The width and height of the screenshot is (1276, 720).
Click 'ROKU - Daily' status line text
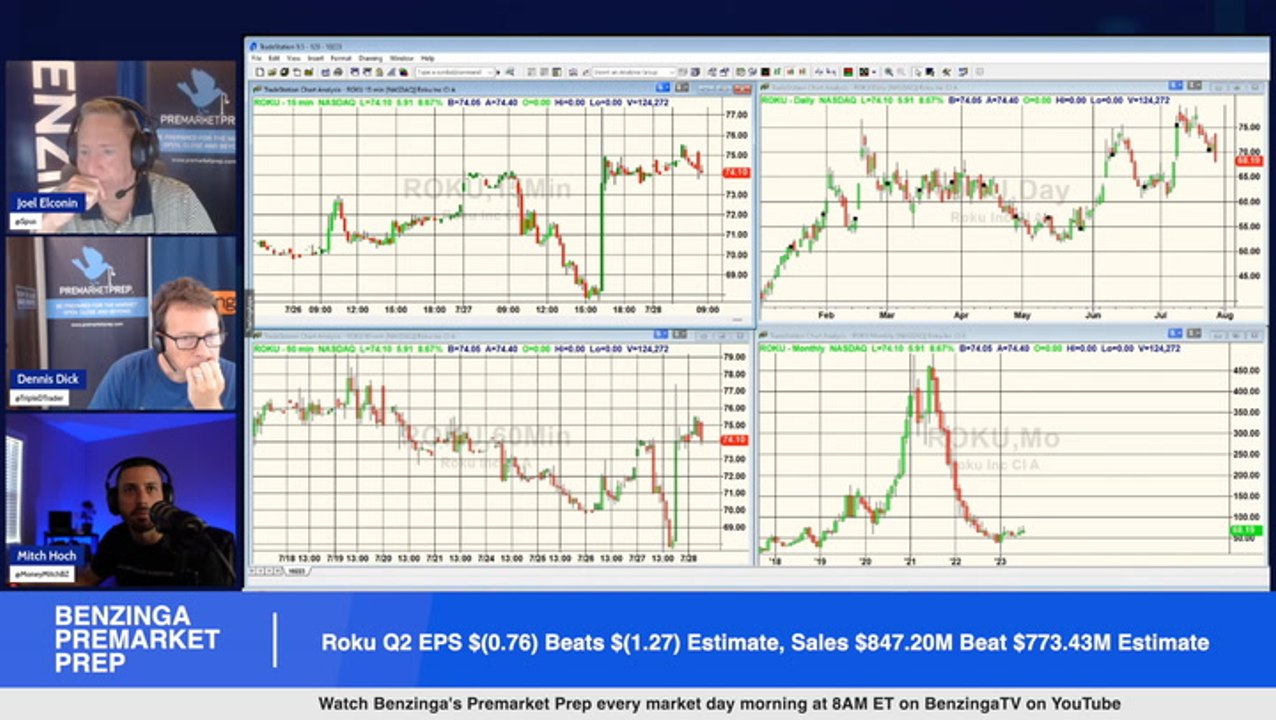788,100
